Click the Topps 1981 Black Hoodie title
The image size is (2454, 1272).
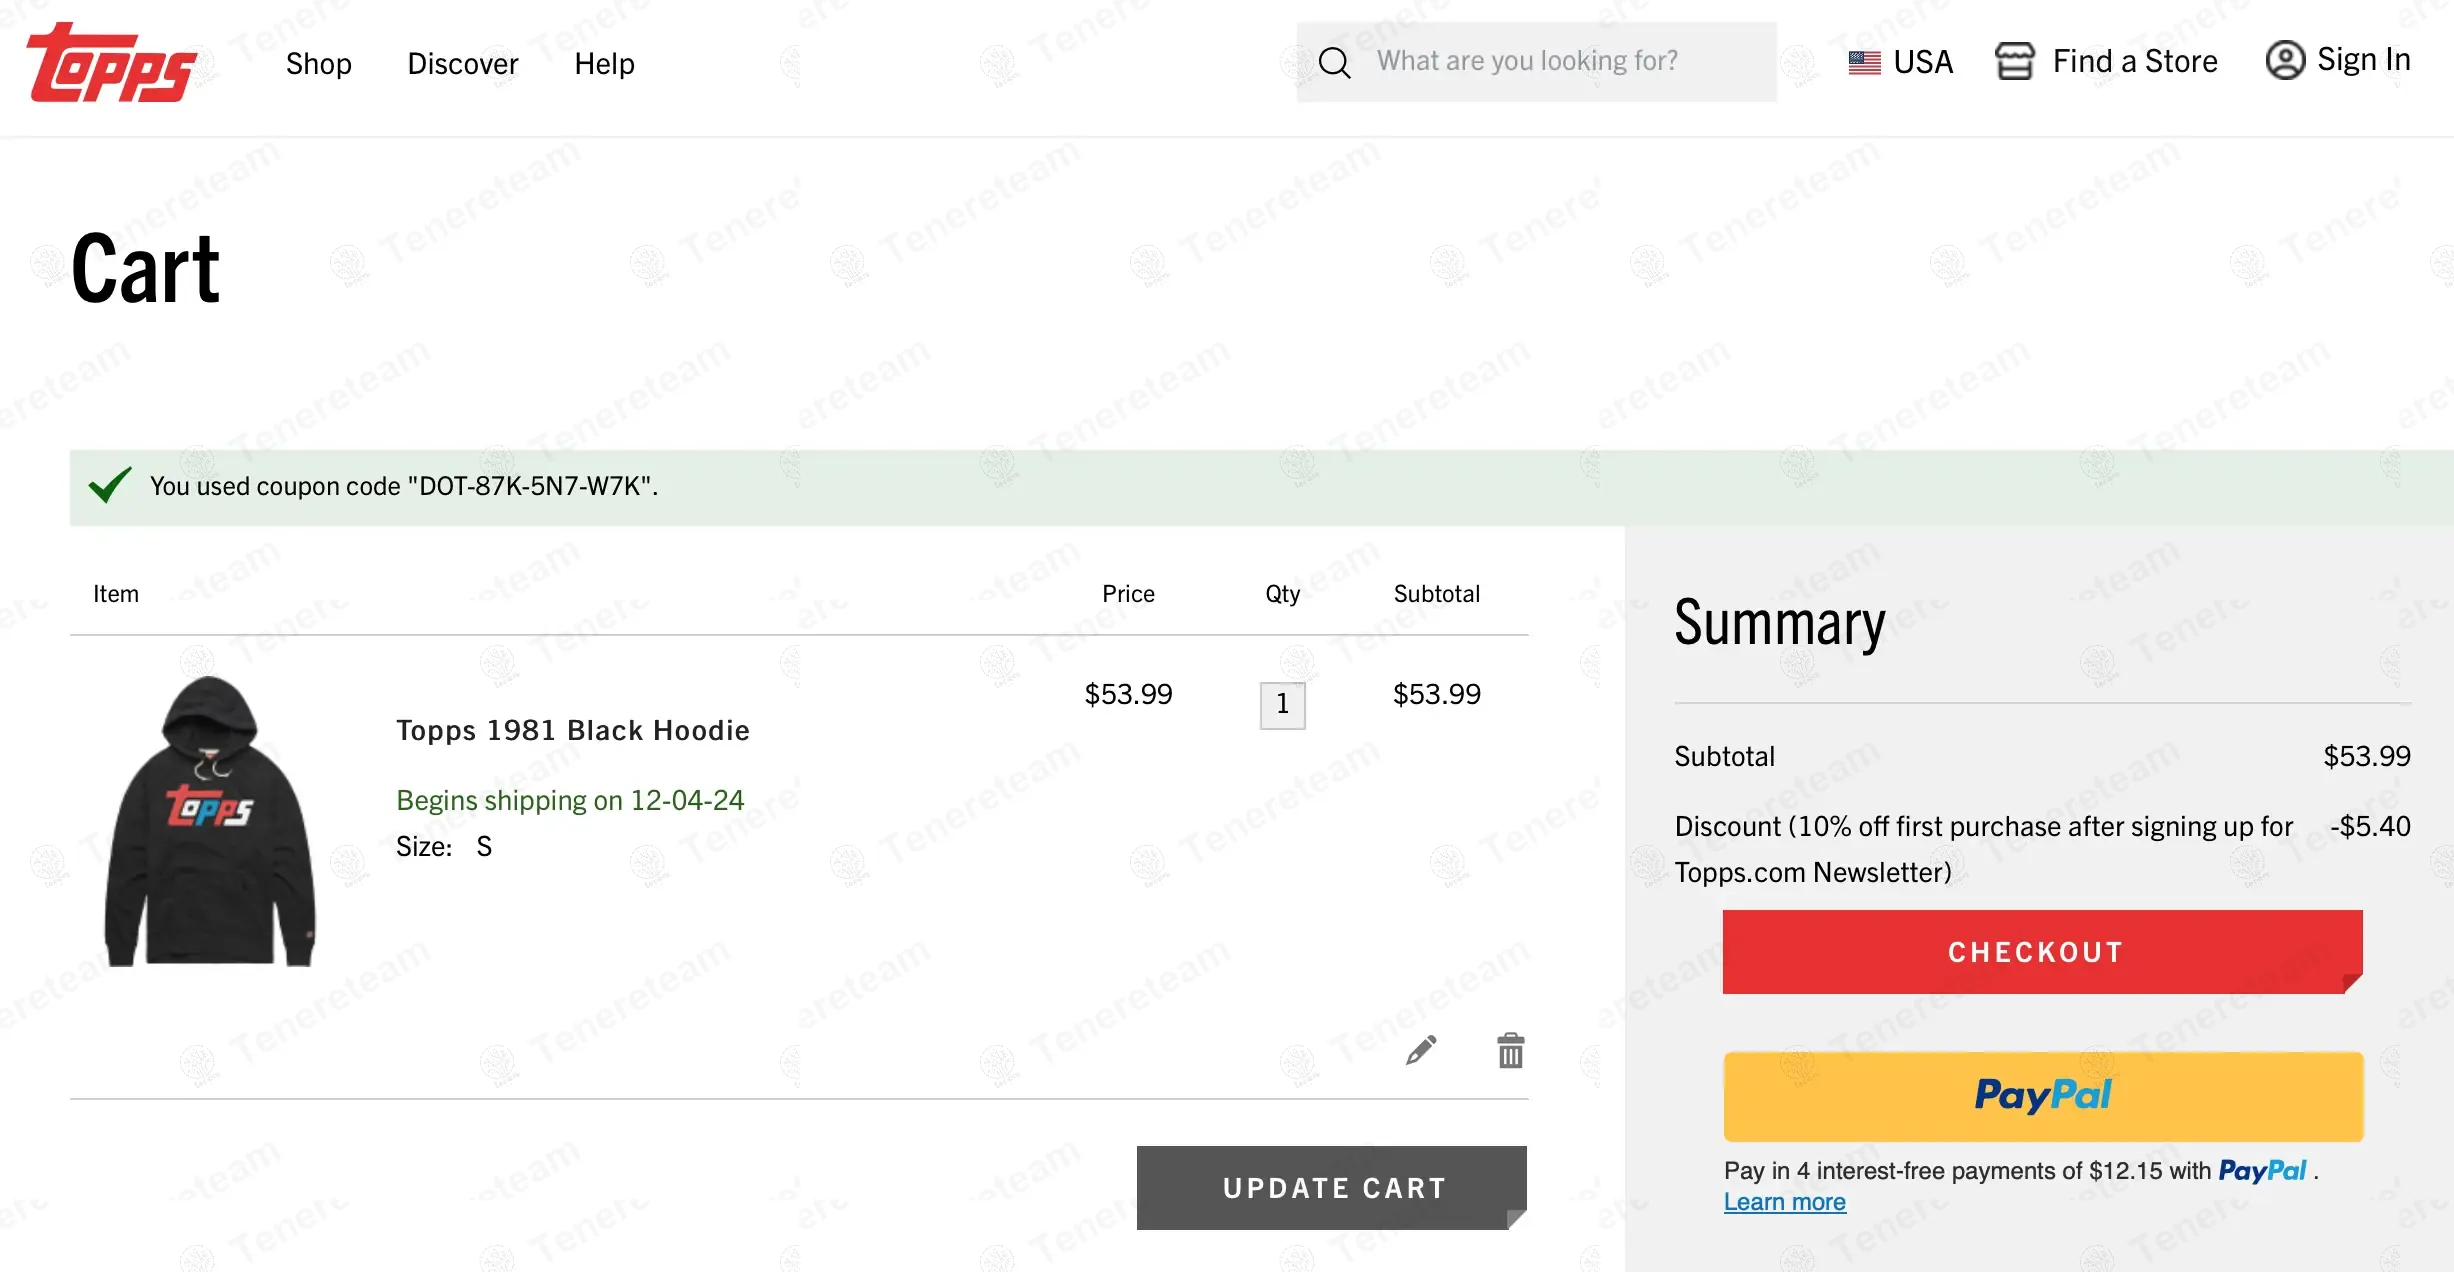pyautogui.click(x=572, y=730)
